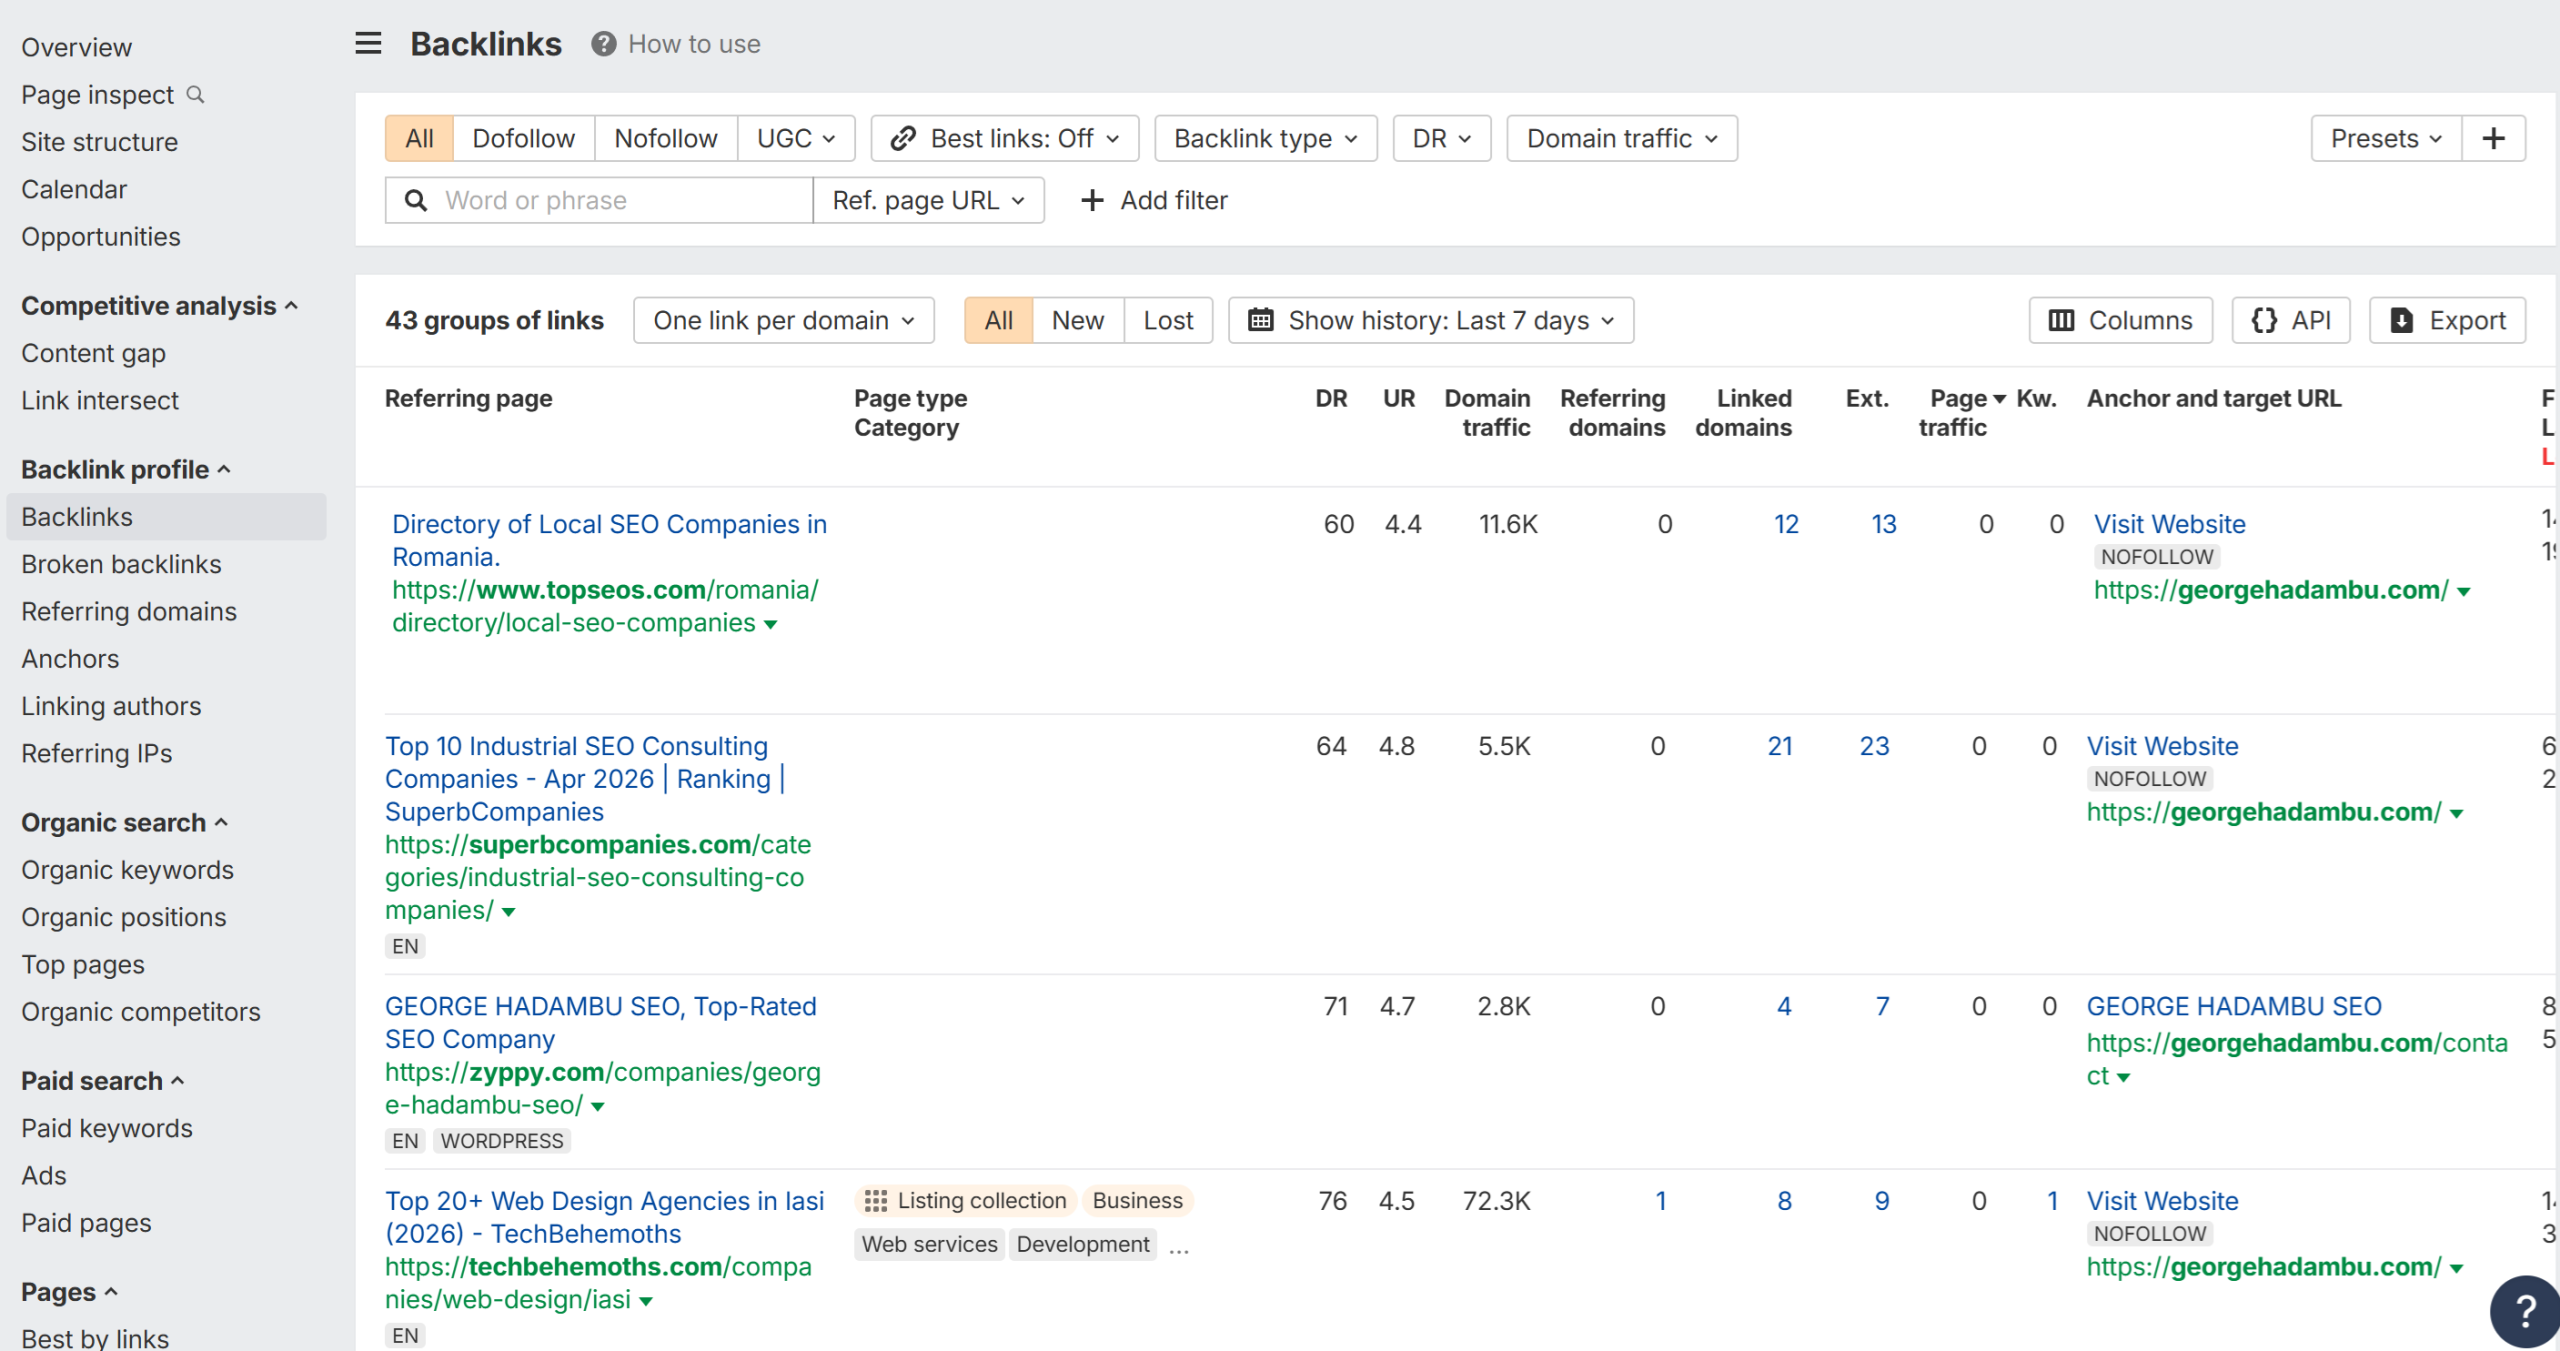Click the How to use help icon
The height and width of the screenshot is (1351, 2560).
603,44
